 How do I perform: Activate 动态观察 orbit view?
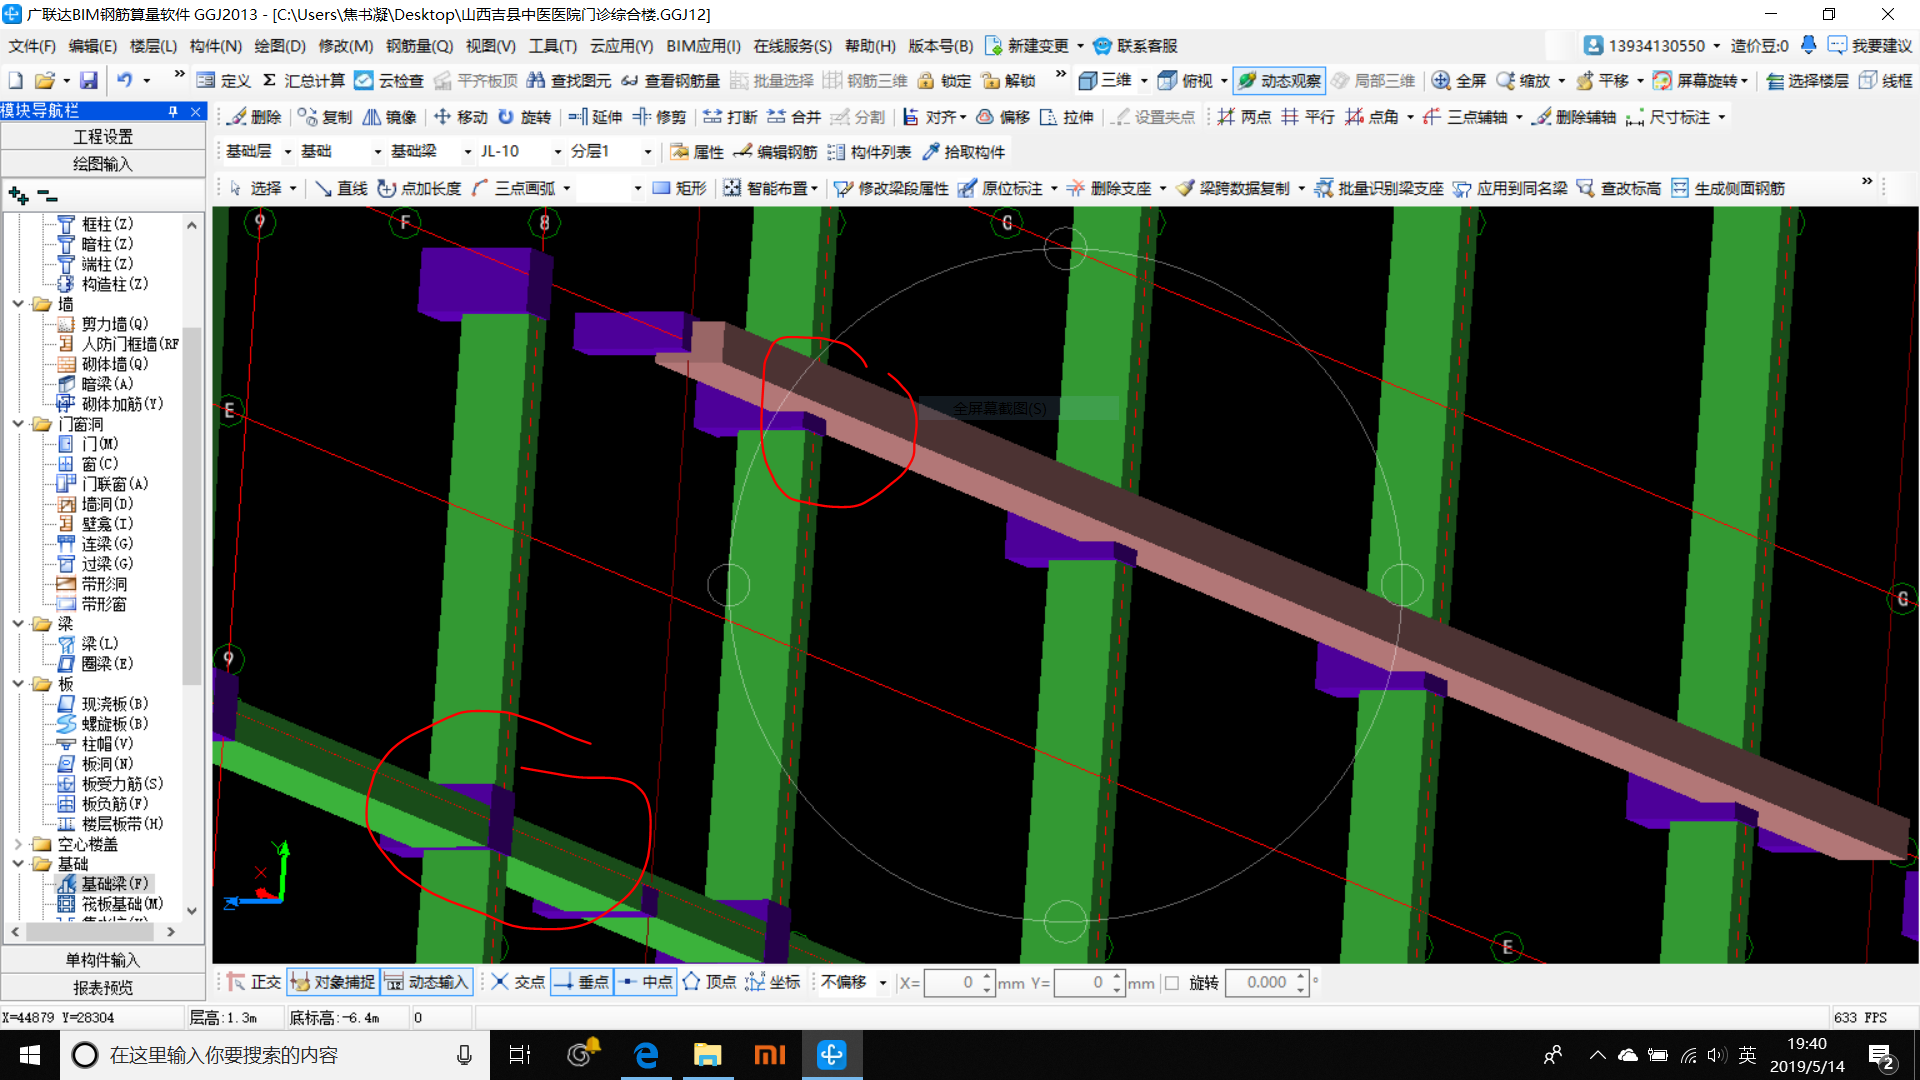(x=1279, y=81)
